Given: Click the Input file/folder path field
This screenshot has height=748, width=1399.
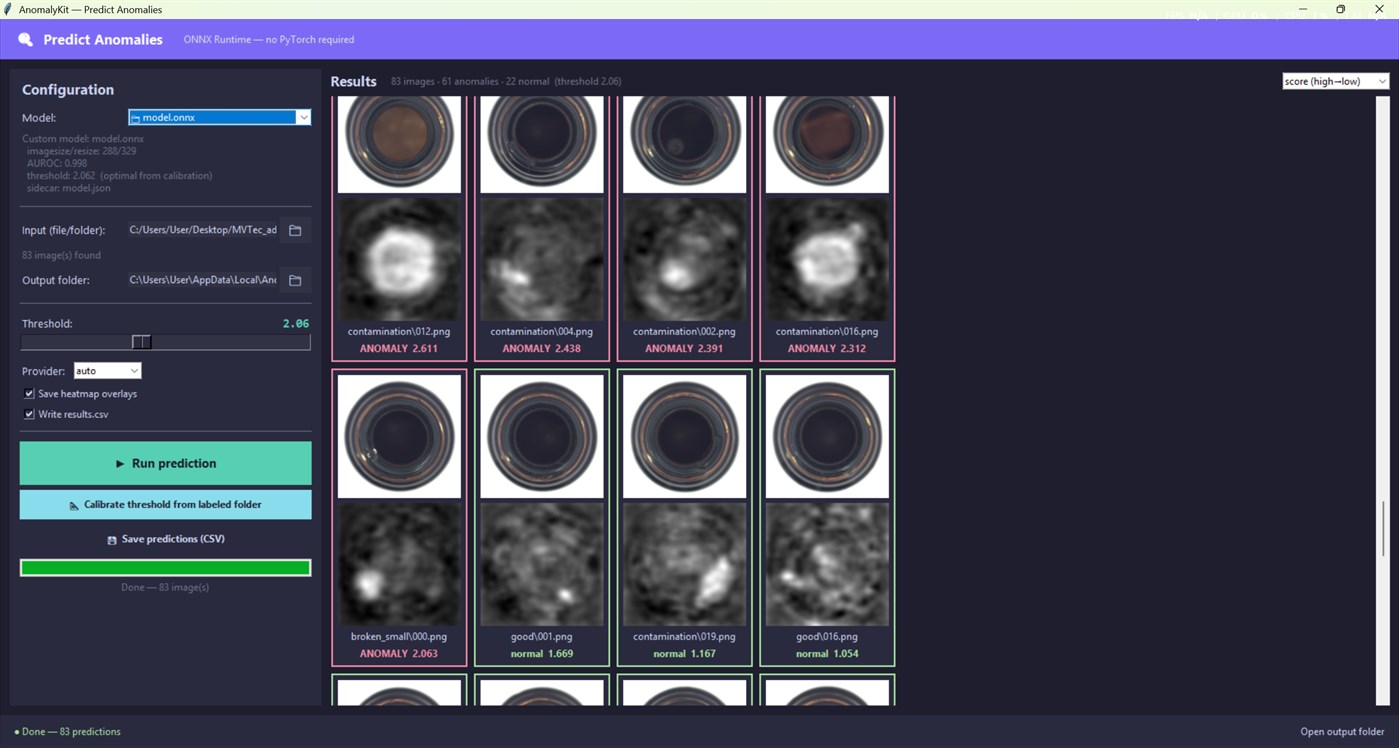Looking at the screenshot, I should tap(203, 230).
